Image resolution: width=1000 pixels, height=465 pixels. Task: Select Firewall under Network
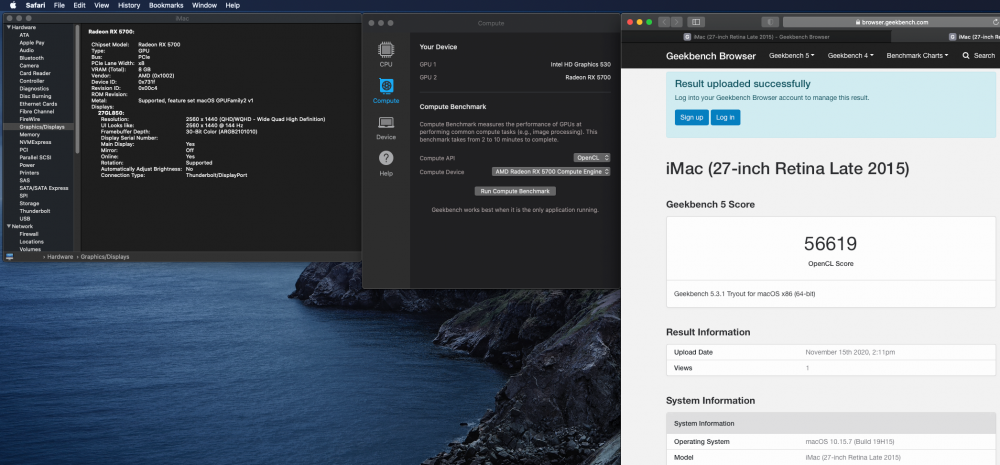(x=29, y=234)
